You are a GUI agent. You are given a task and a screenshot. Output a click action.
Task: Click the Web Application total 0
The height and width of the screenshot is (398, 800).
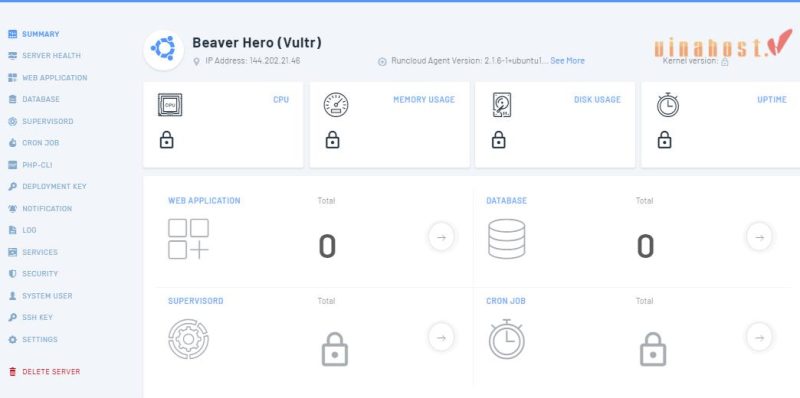(x=327, y=246)
